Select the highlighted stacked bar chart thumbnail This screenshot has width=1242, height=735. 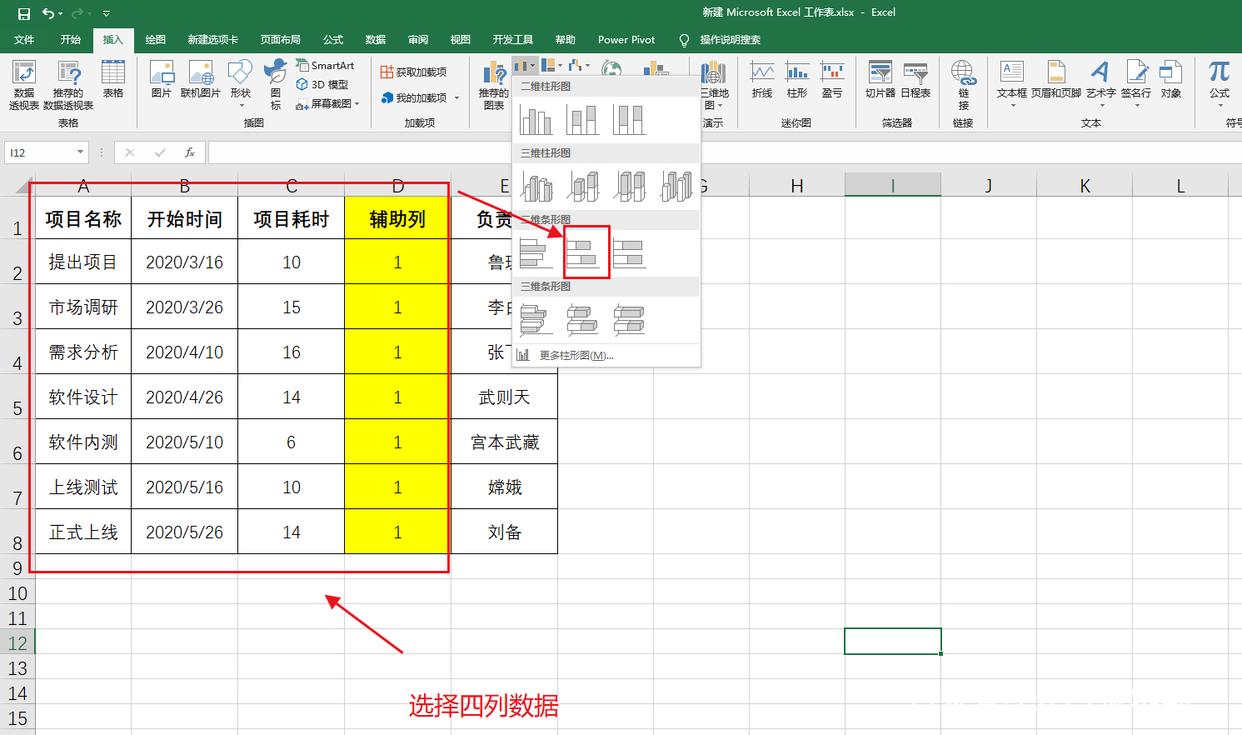pos(585,252)
